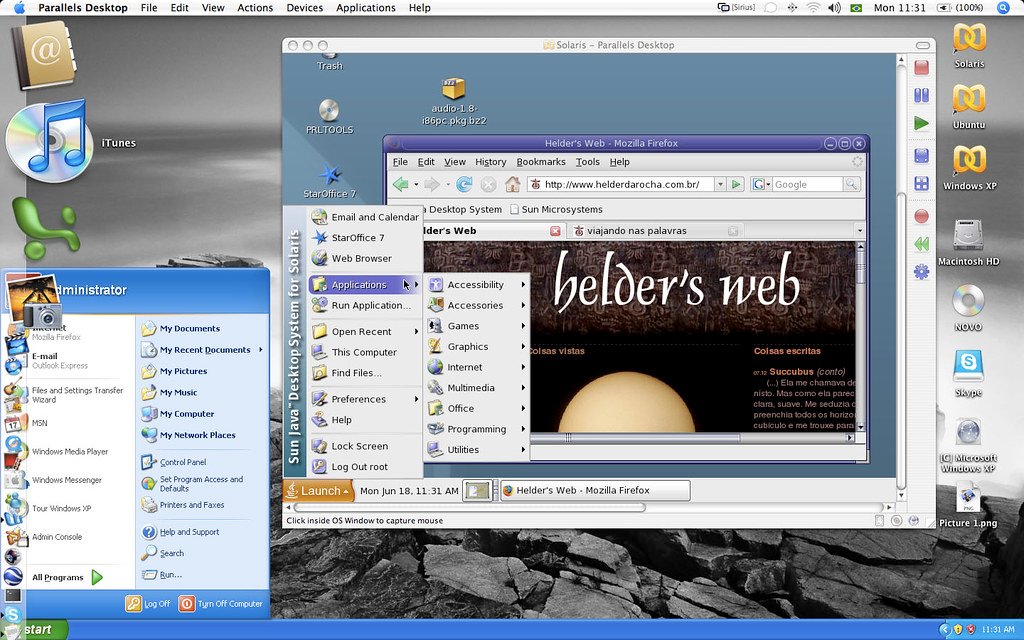The height and width of the screenshot is (640, 1024).
Task: Click Firefox Back arrow button
Action: [400, 185]
